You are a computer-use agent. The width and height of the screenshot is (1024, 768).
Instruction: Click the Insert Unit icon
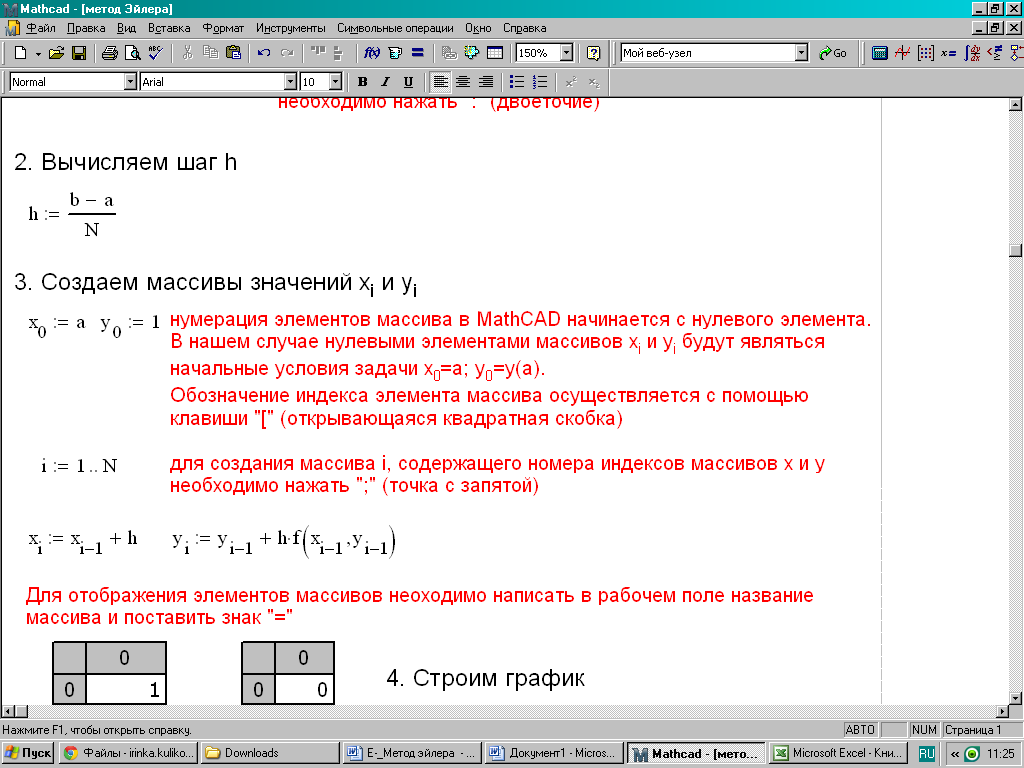pyautogui.click(x=395, y=53)
